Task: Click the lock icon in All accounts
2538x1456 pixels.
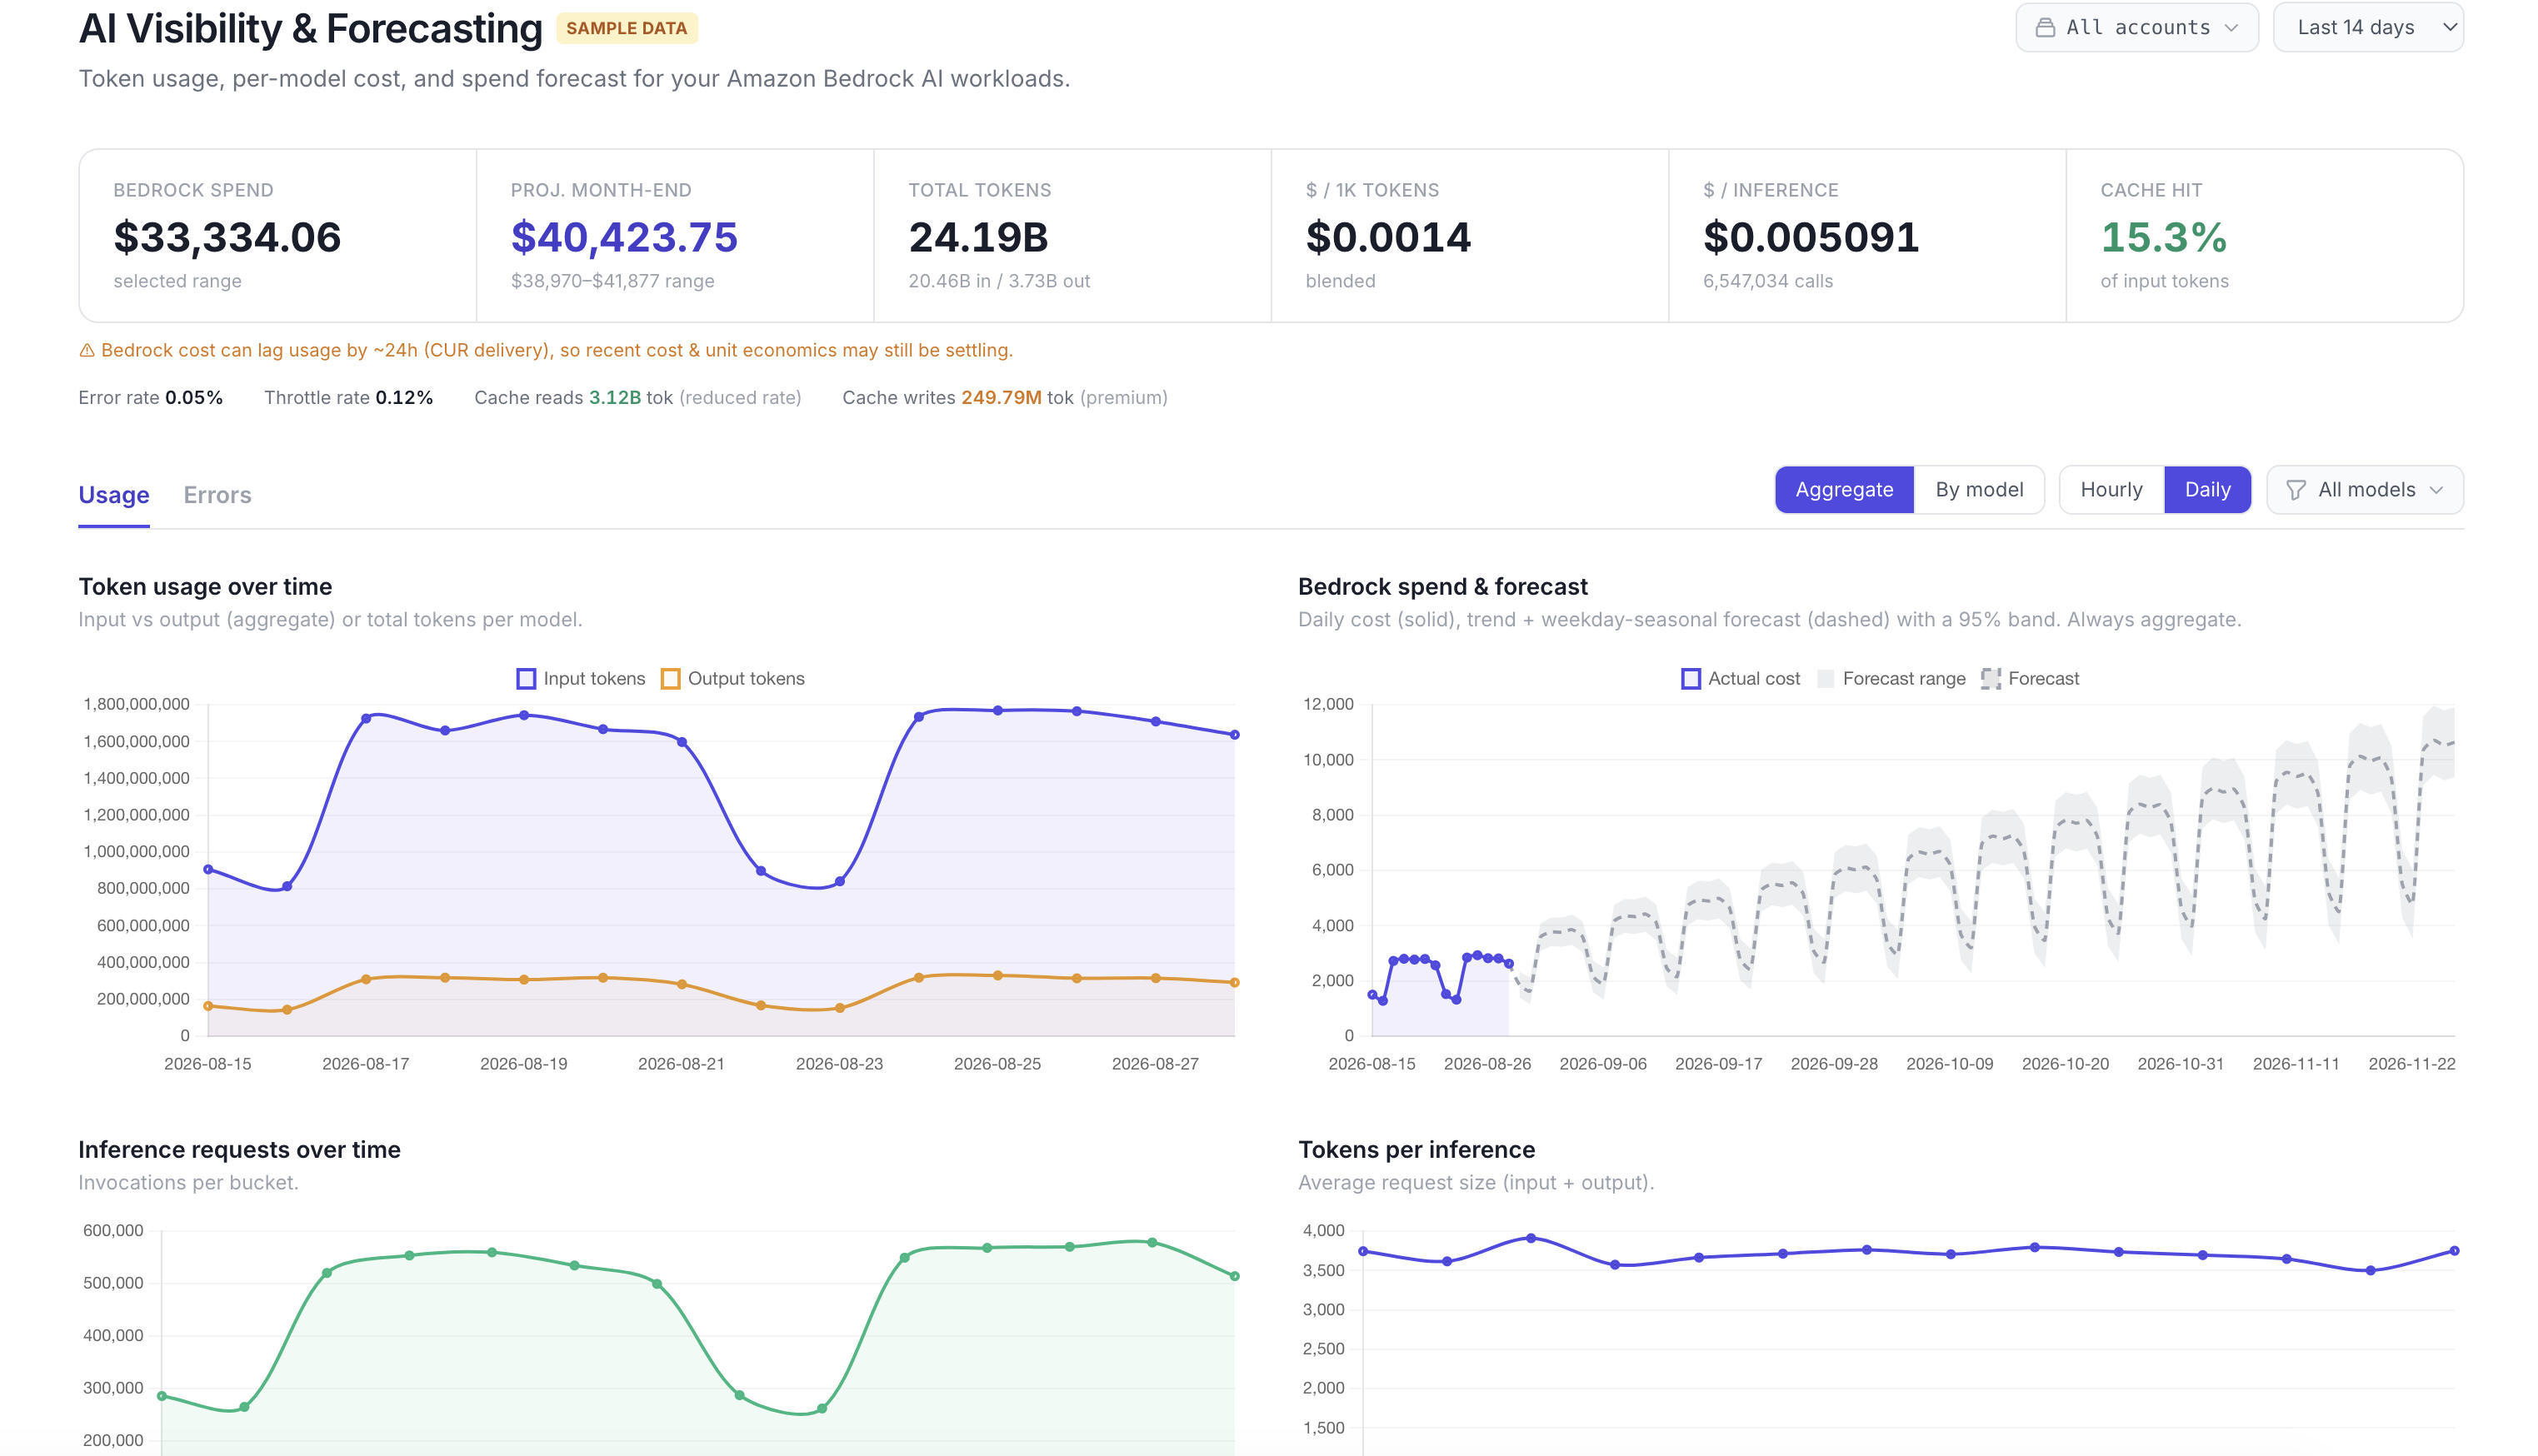Action: coord(2045,27)
